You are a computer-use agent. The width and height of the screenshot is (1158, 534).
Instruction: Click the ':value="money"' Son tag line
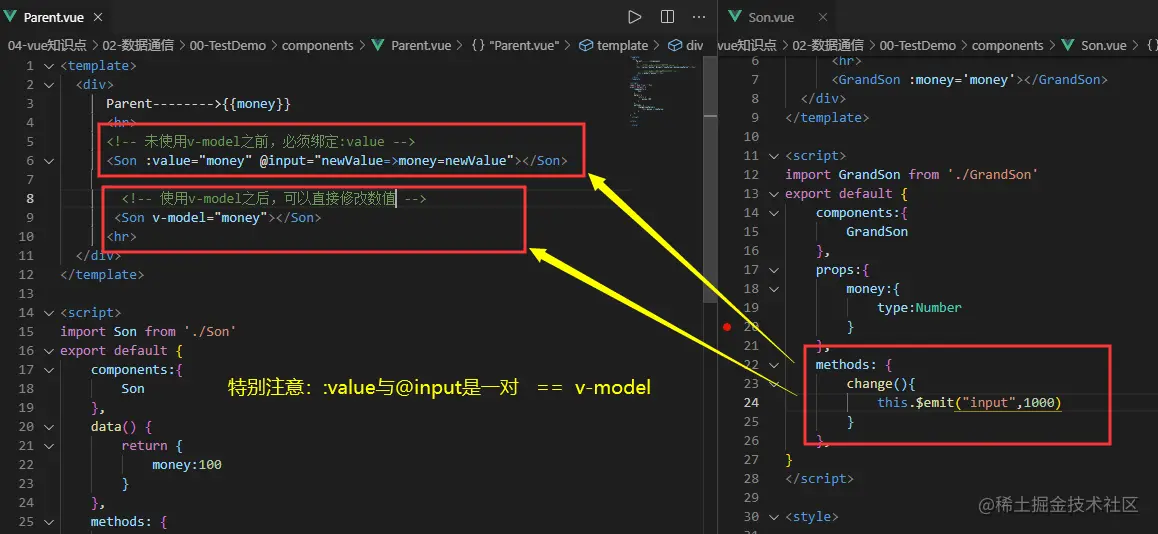click(x=337, y=161)
